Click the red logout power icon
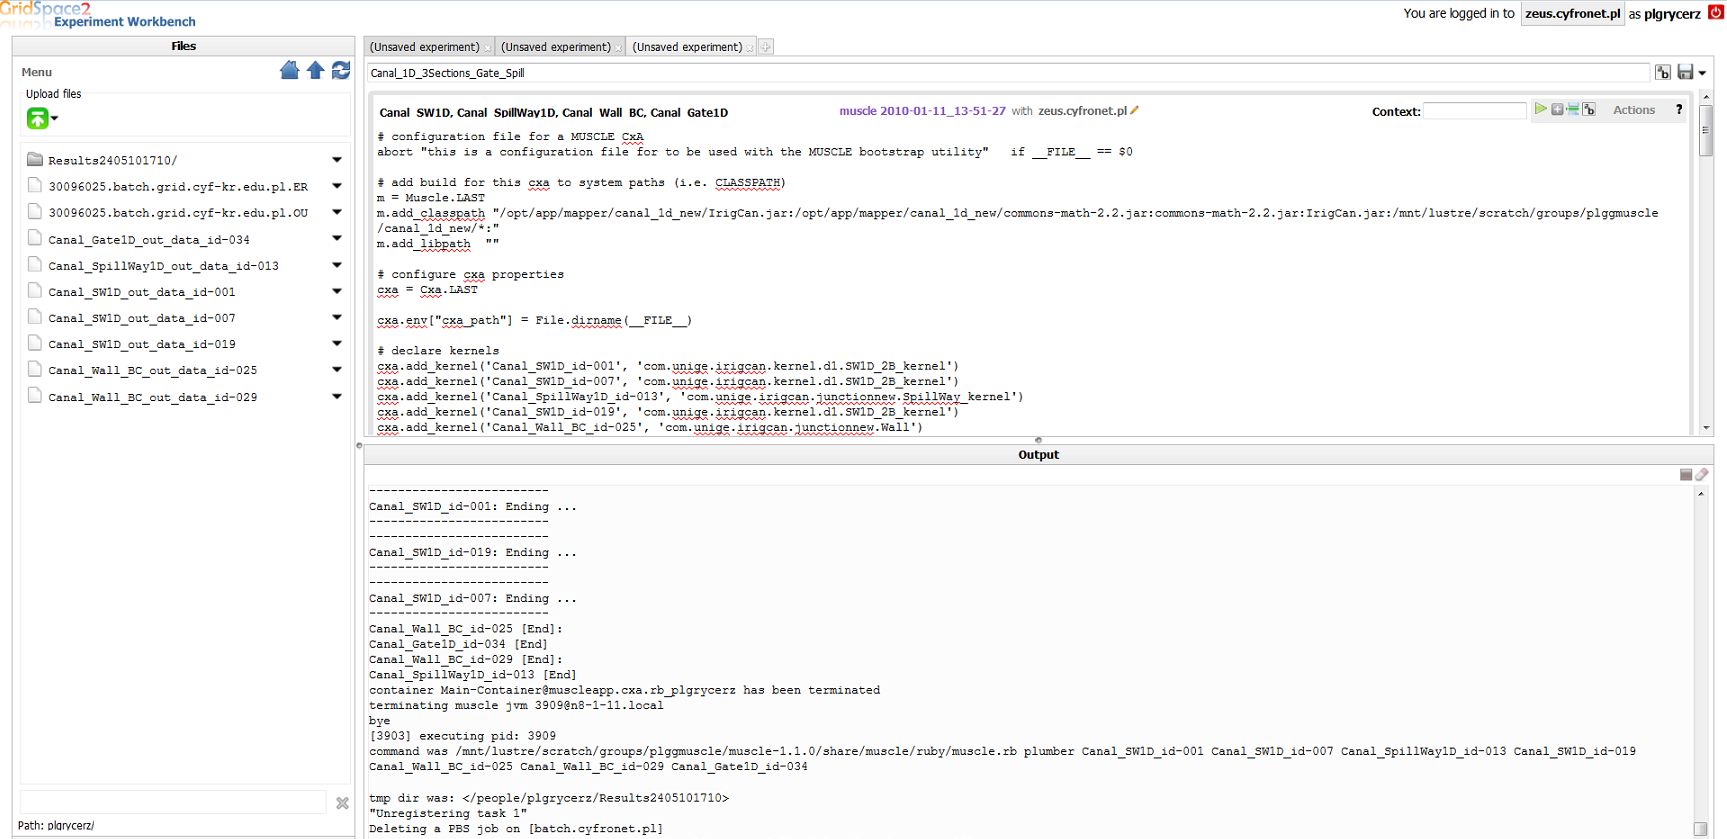 (1716, 13)
